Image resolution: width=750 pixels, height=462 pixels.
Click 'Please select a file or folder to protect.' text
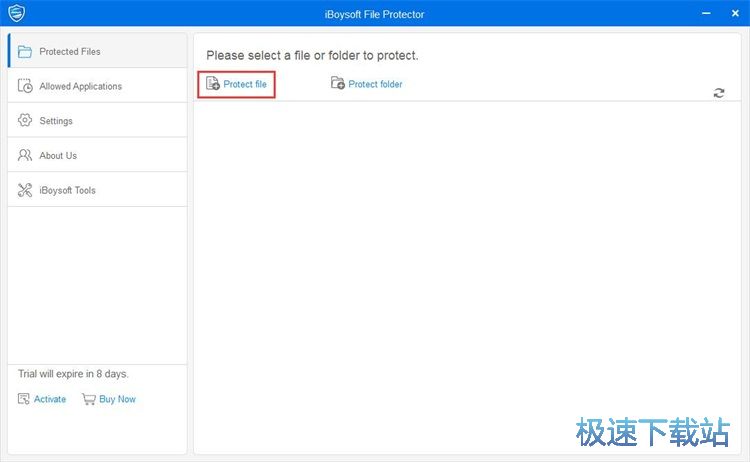312,55
